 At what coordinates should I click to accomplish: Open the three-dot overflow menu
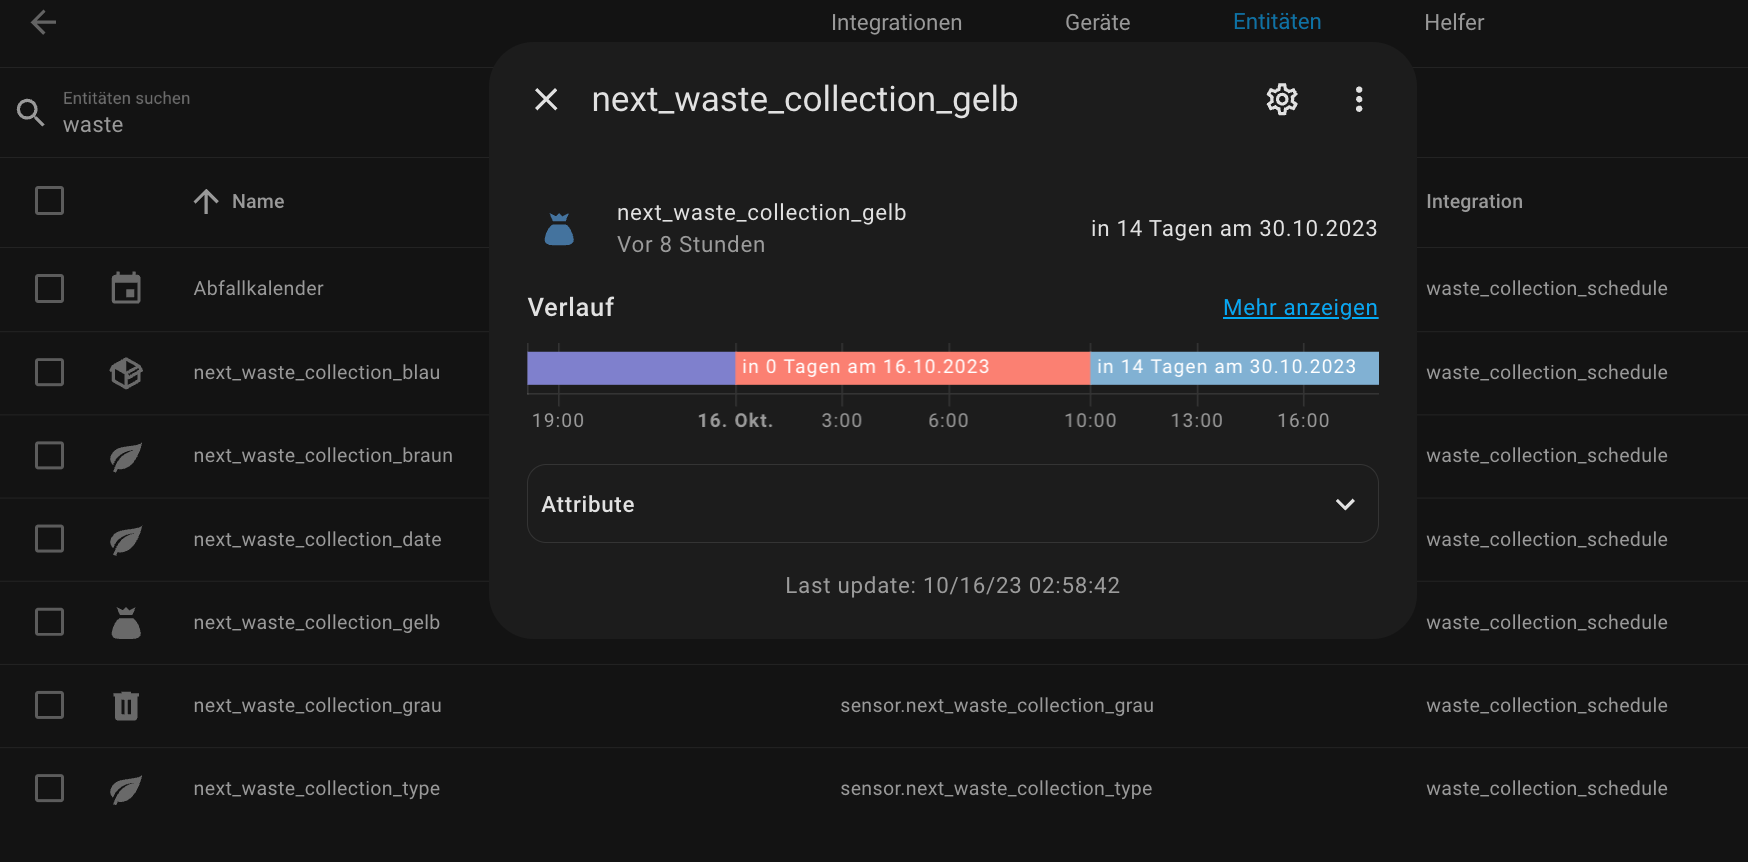point(1358,99)
